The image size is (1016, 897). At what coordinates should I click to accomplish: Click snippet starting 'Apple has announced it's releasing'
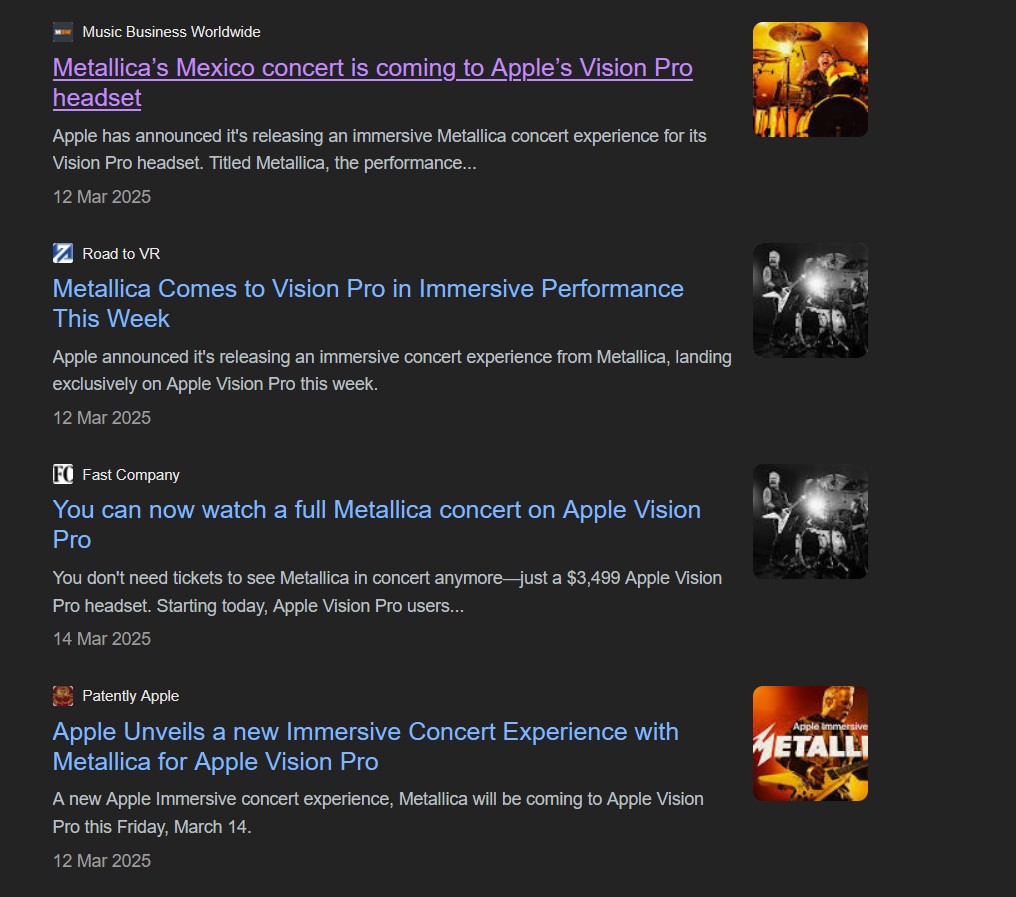379,150
